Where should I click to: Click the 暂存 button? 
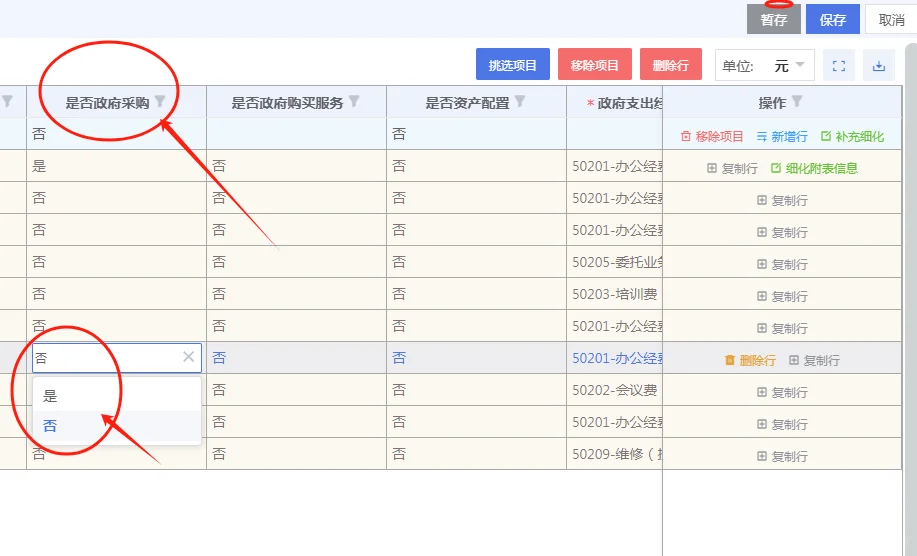coord(773,19)
